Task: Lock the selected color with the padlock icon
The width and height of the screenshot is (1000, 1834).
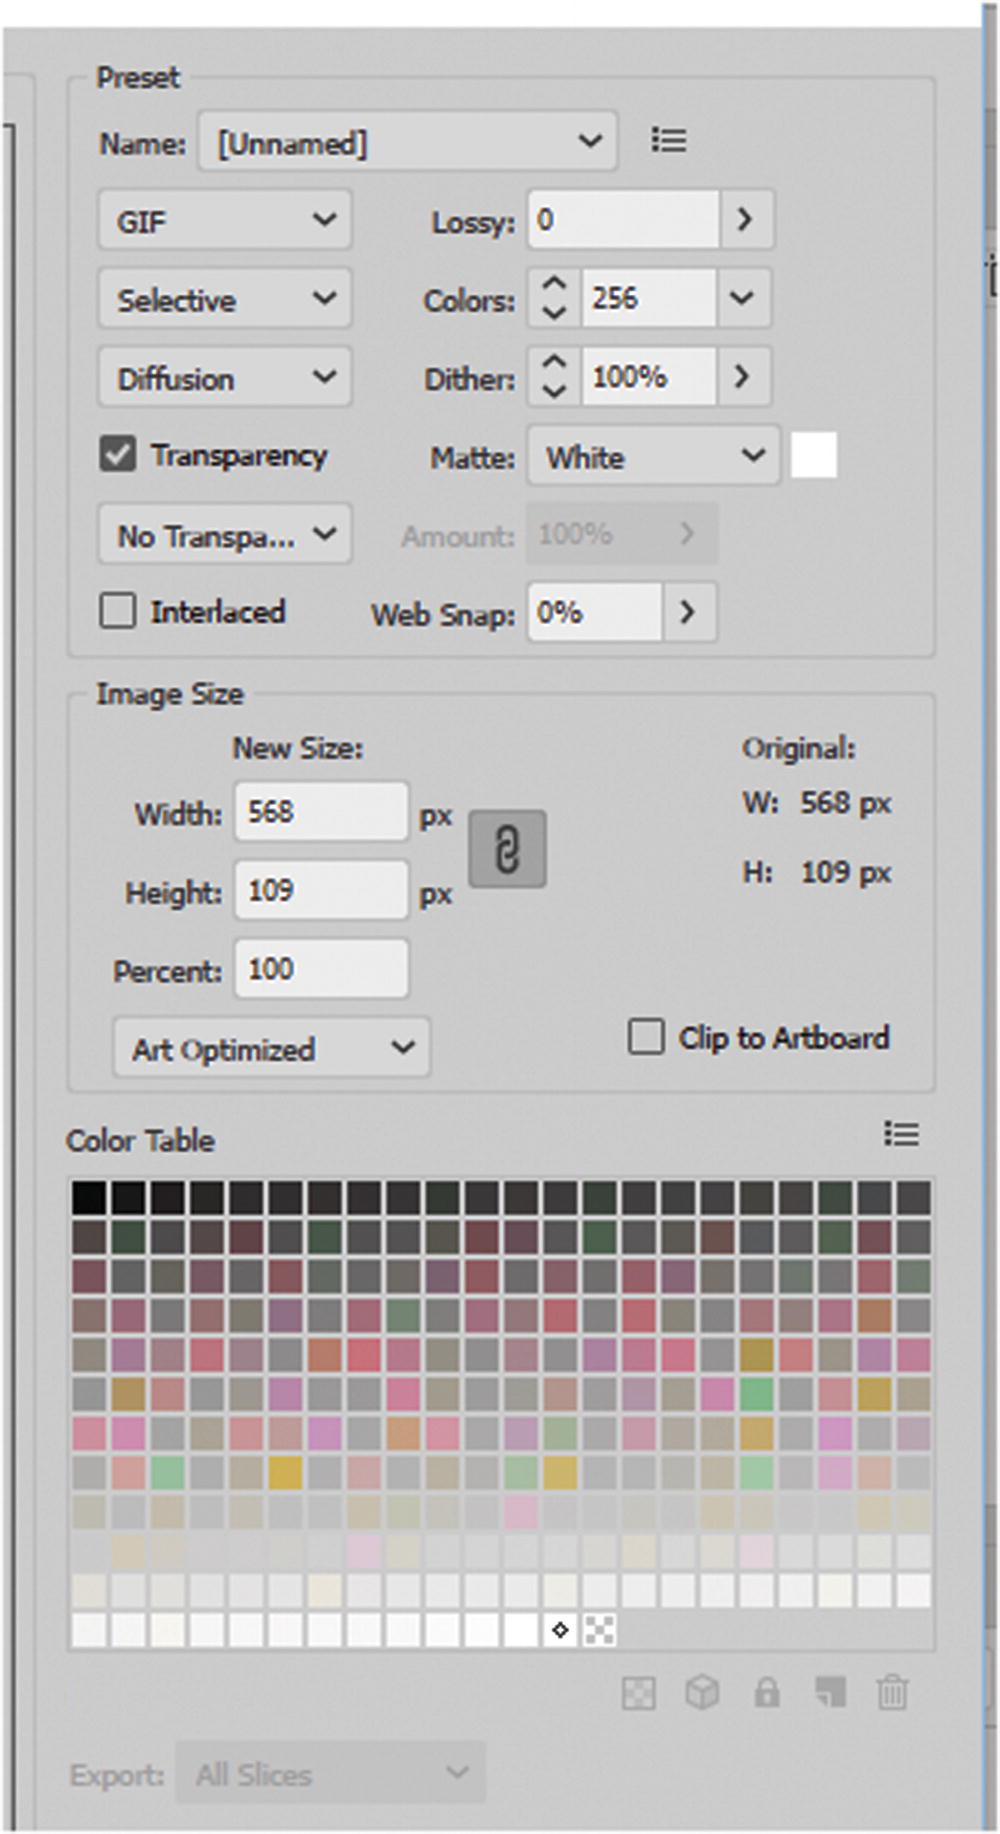Action: coord(766,1693)
